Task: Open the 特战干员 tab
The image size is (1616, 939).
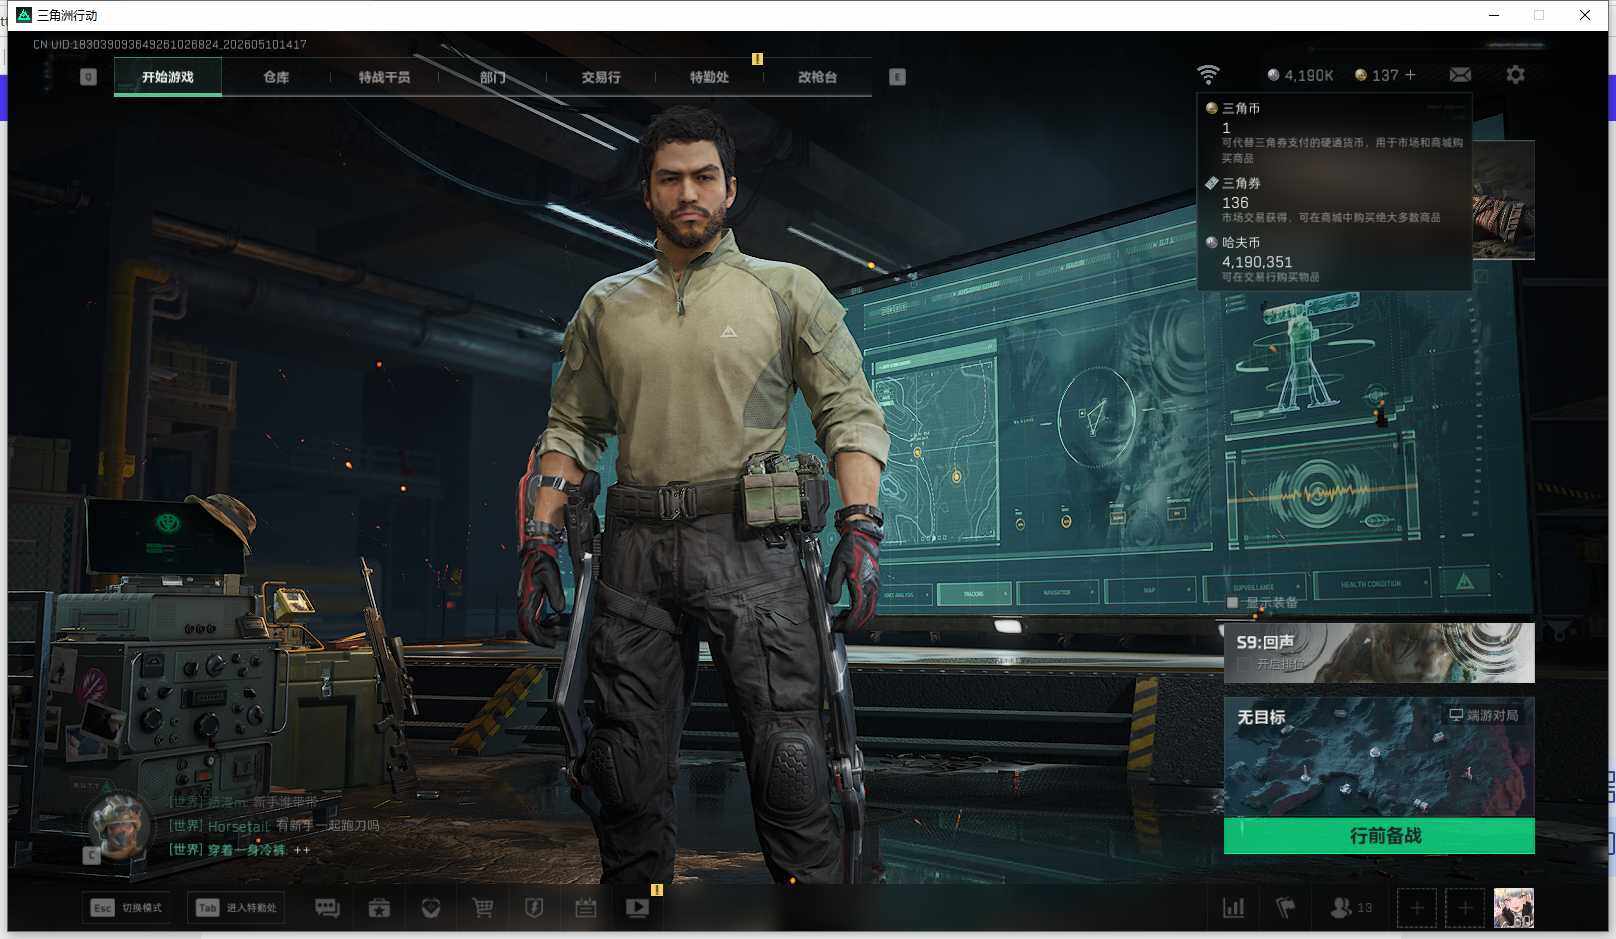Action: point(384,77)
